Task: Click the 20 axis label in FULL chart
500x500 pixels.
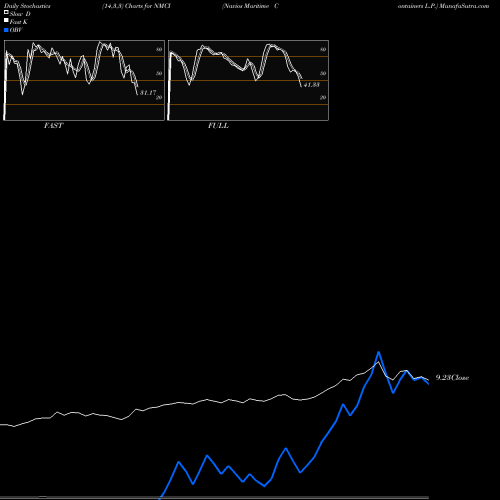Action: click(323, 97)
